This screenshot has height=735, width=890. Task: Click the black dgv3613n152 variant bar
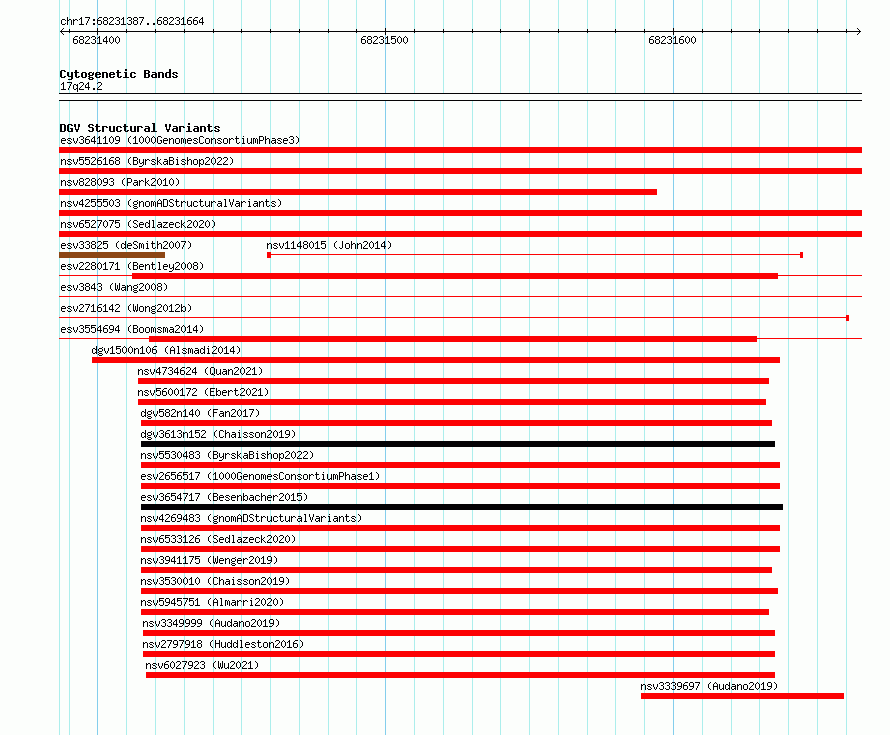point(458,444)
